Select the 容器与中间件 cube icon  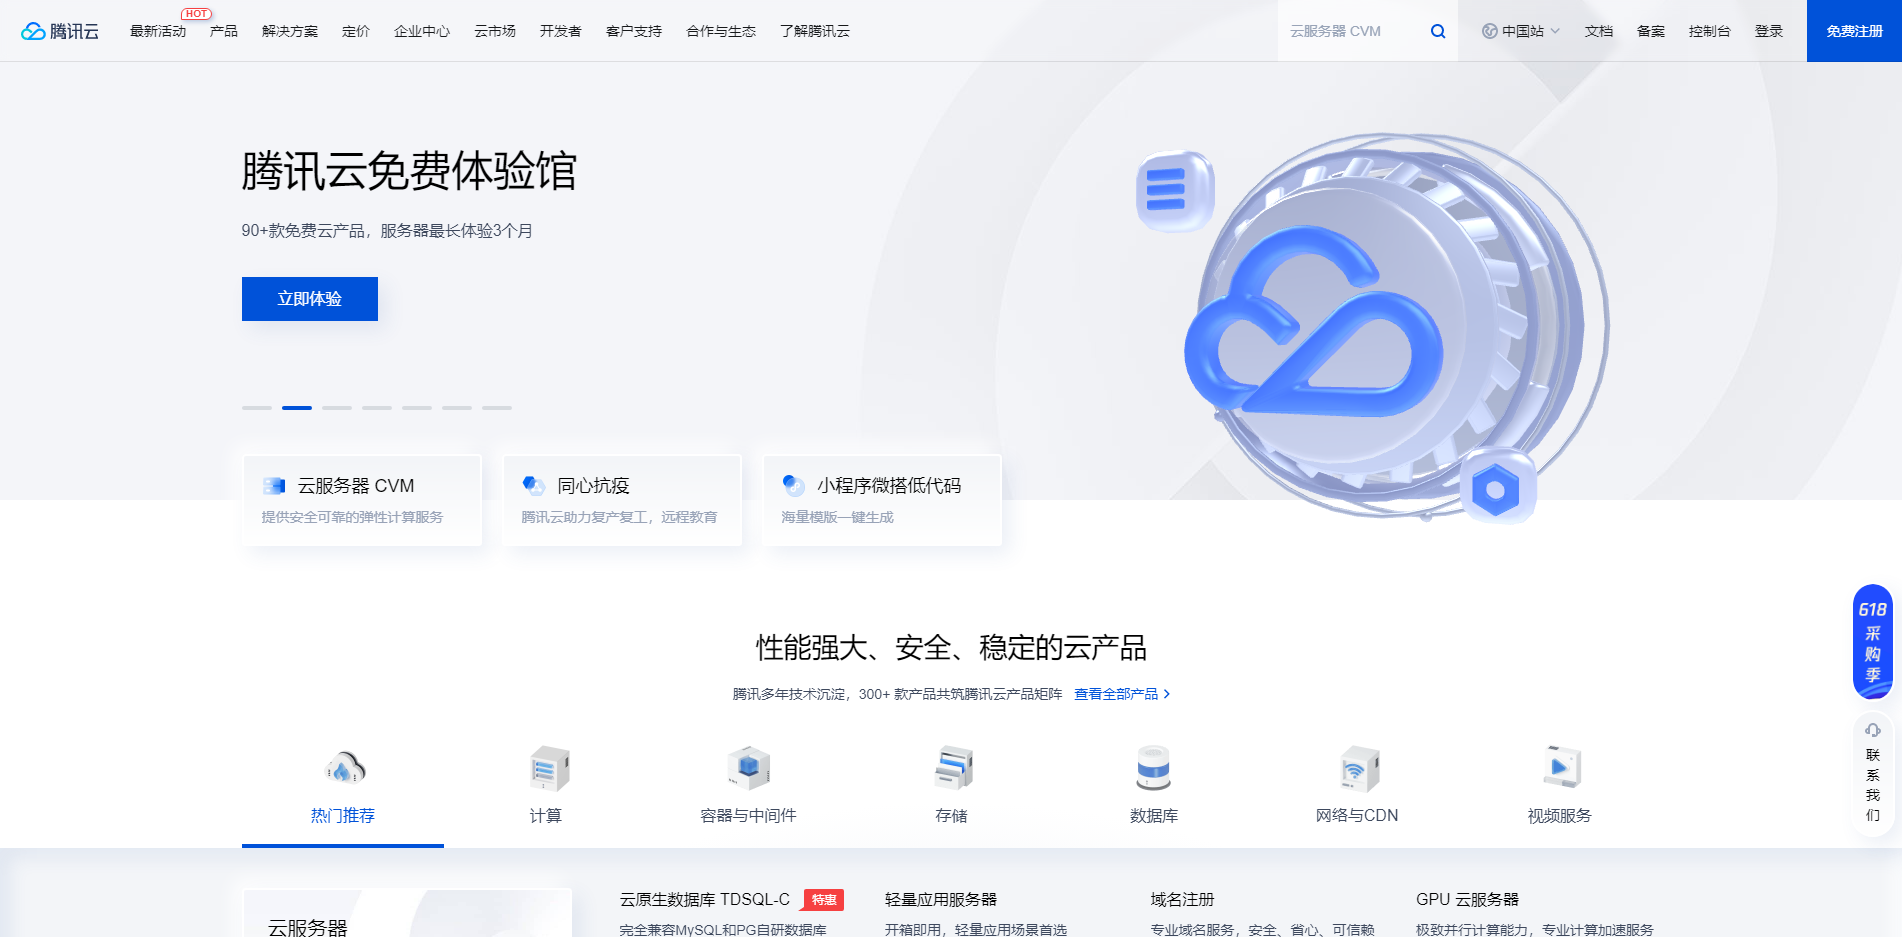[x=750, y=768]
